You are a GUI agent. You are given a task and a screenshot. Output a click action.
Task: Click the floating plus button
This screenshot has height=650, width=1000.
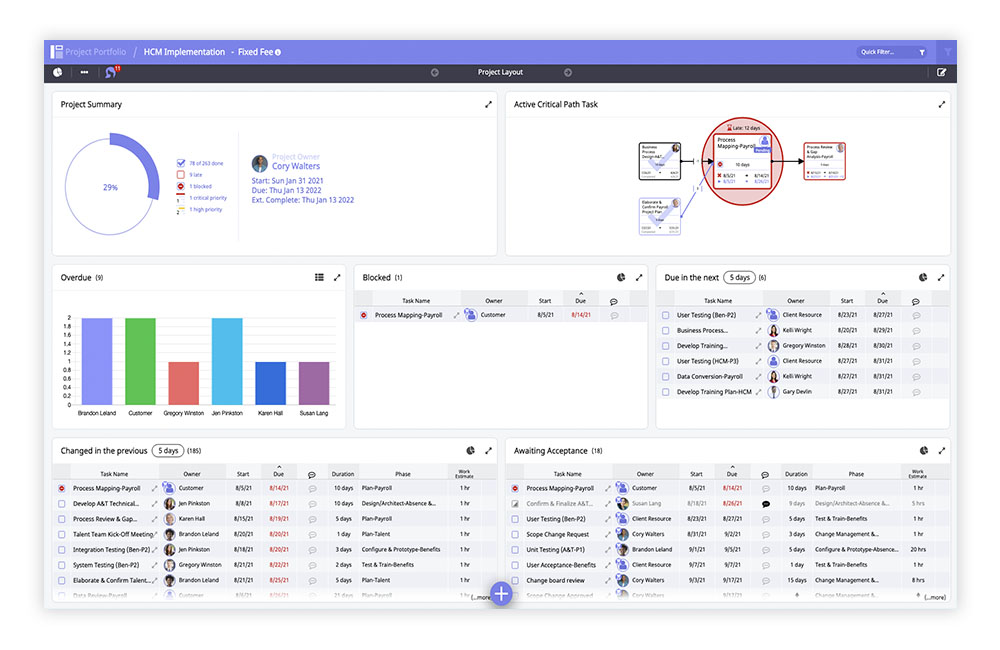500,593
